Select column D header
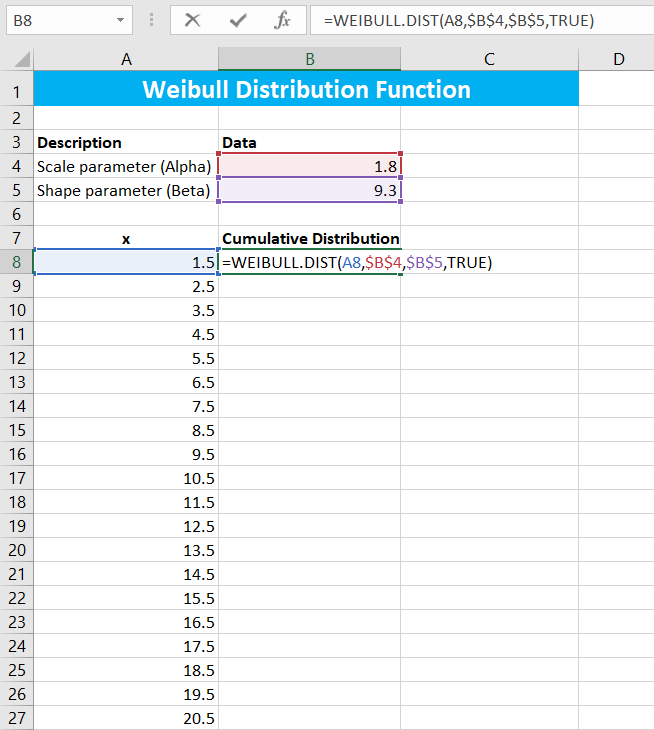The image size is (654, 730). pyautogui.click(x=617, y=59)
